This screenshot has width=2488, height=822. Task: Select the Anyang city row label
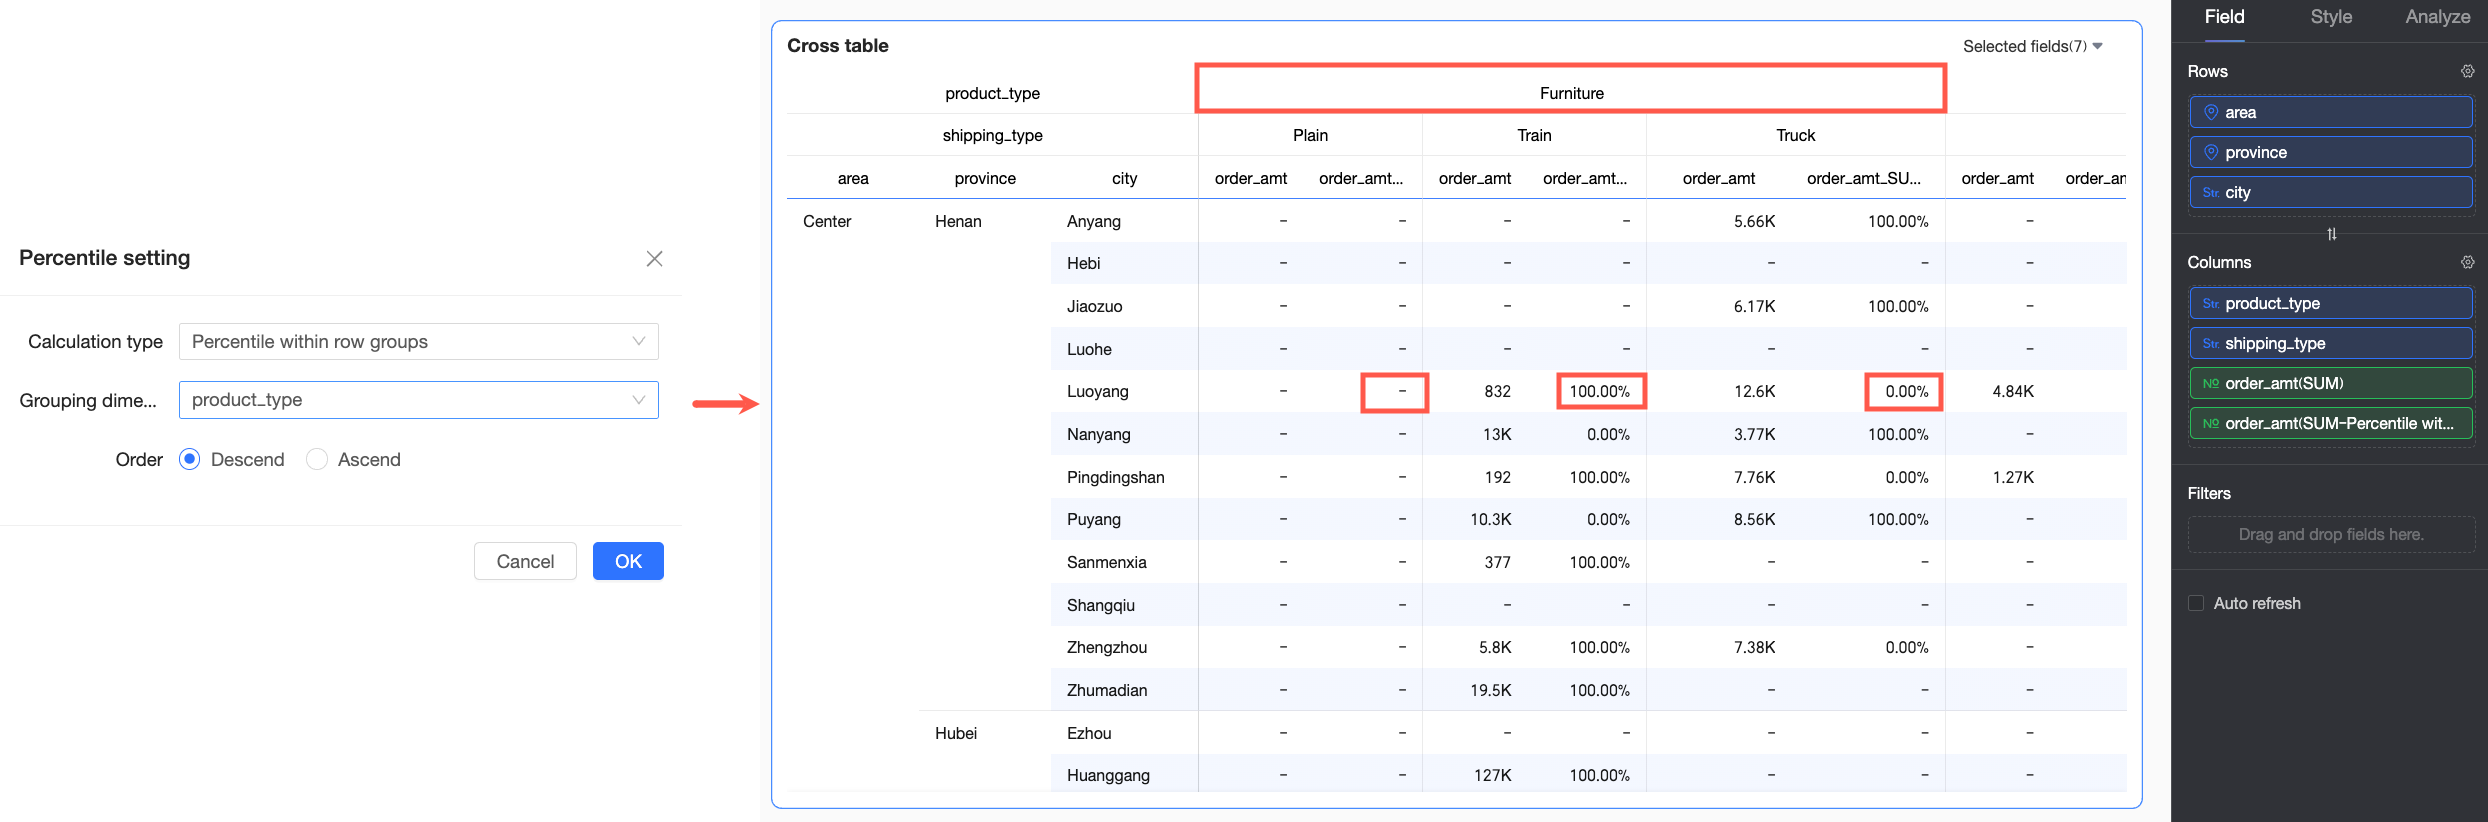click(1094, 222)
